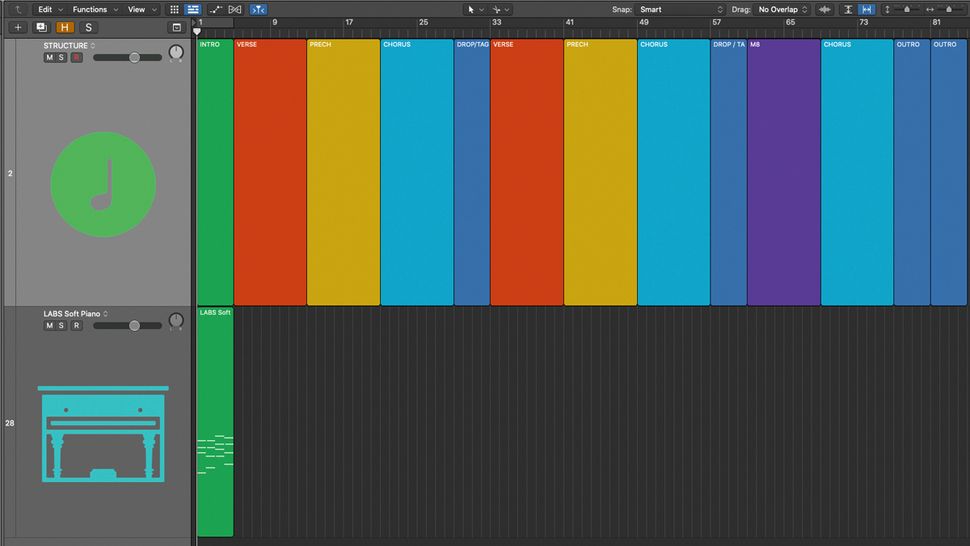Show automation curve icon
970x546 pixels.
click(x=215, y=9)
